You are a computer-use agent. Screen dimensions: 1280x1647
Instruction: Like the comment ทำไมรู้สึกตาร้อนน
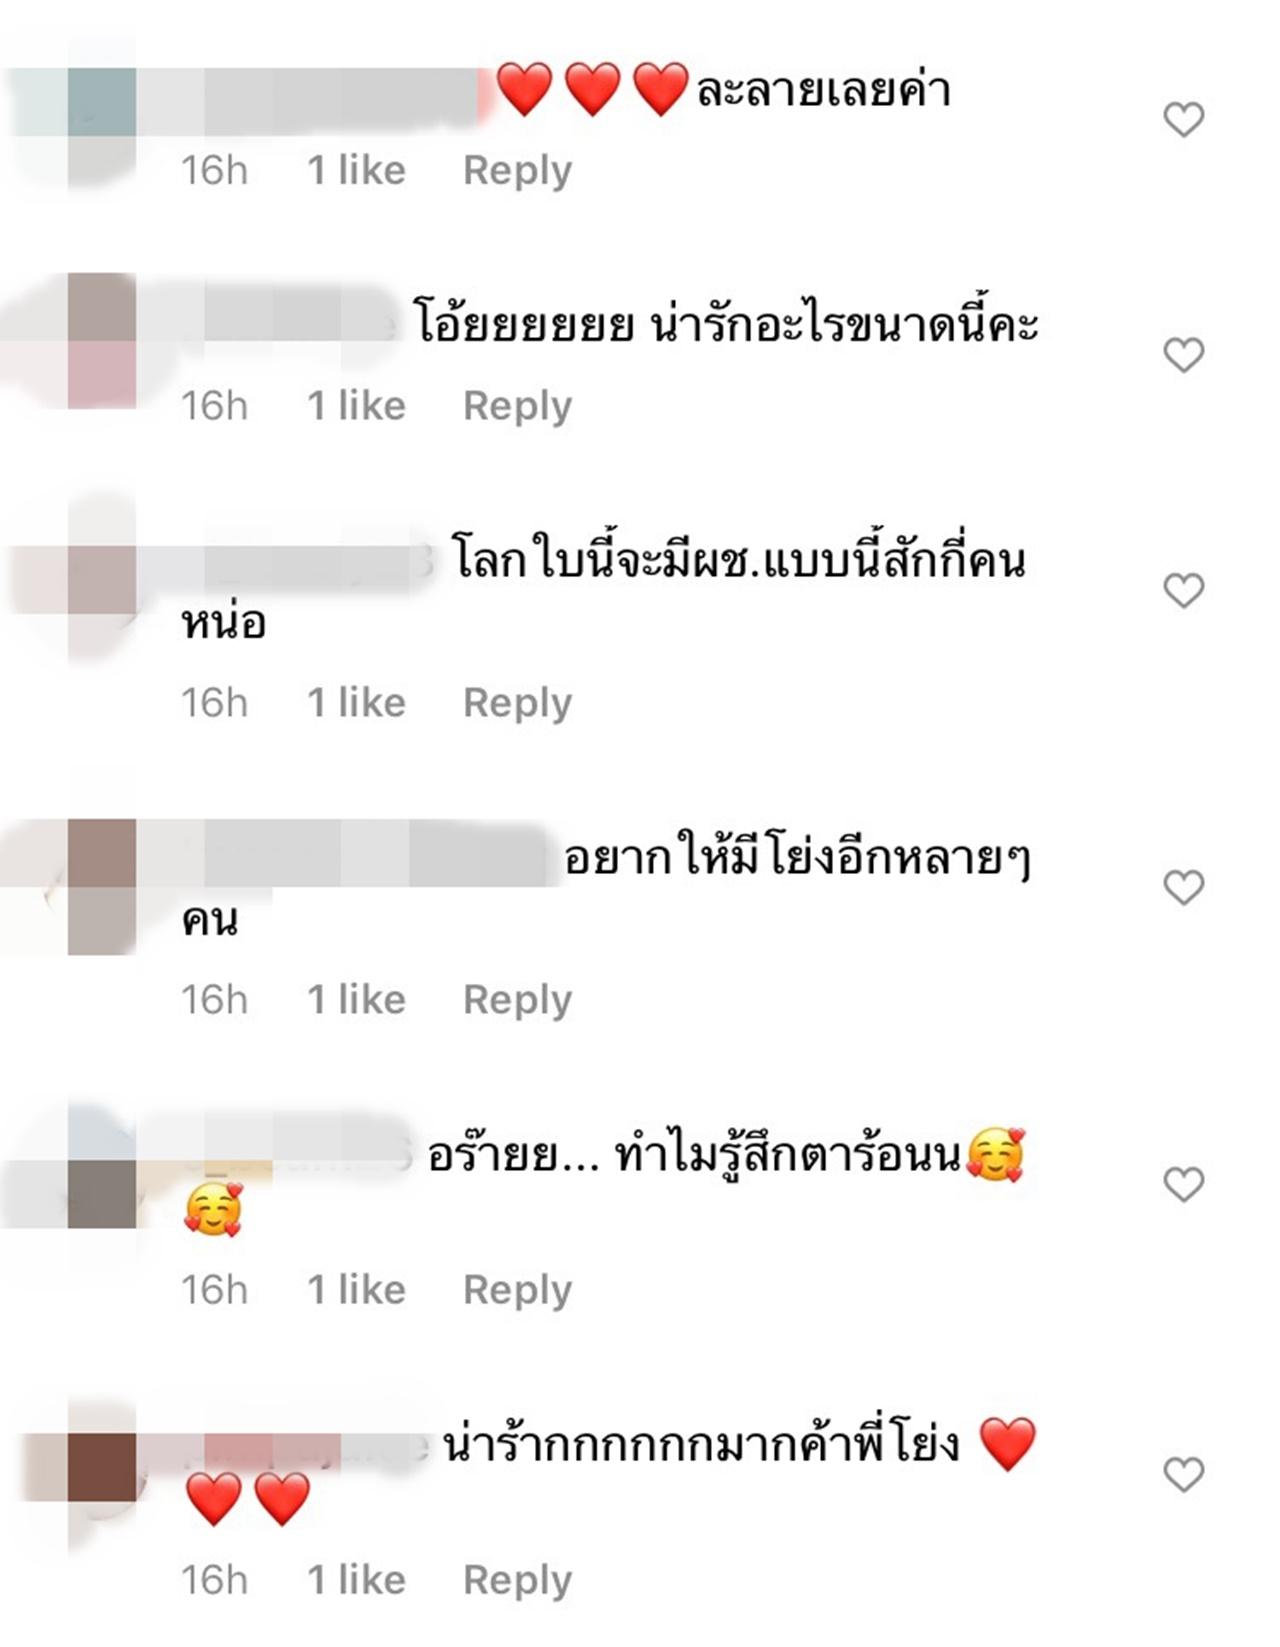click(1183, 1184)
